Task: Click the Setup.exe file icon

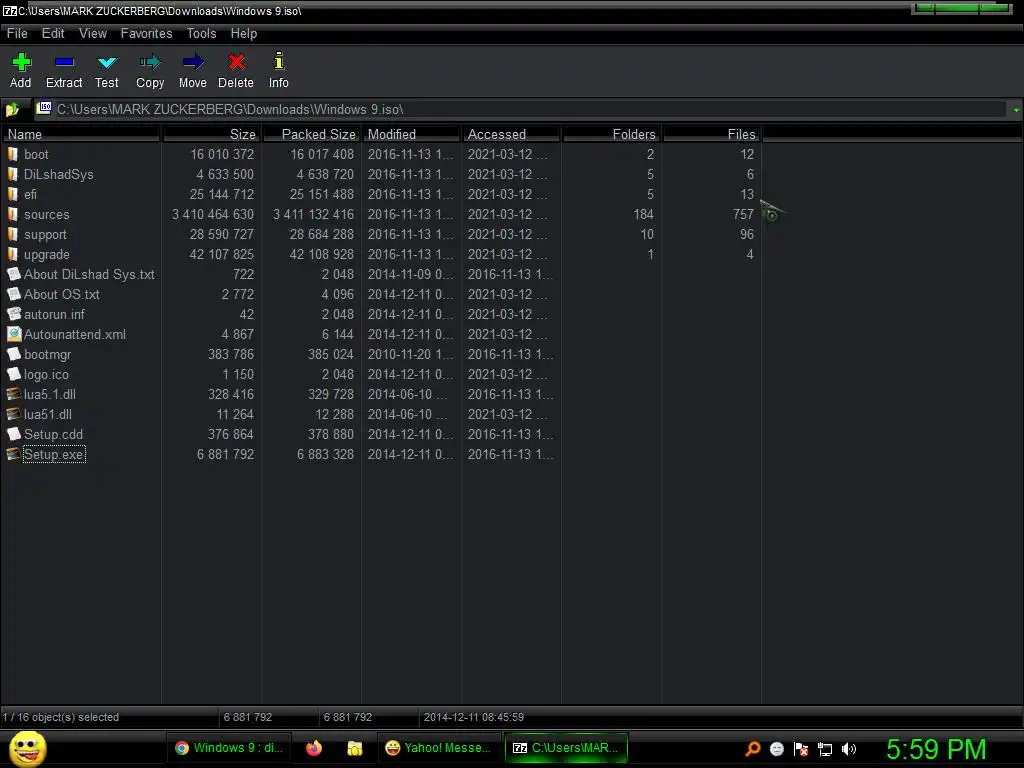Action: [x=14, y=454]
